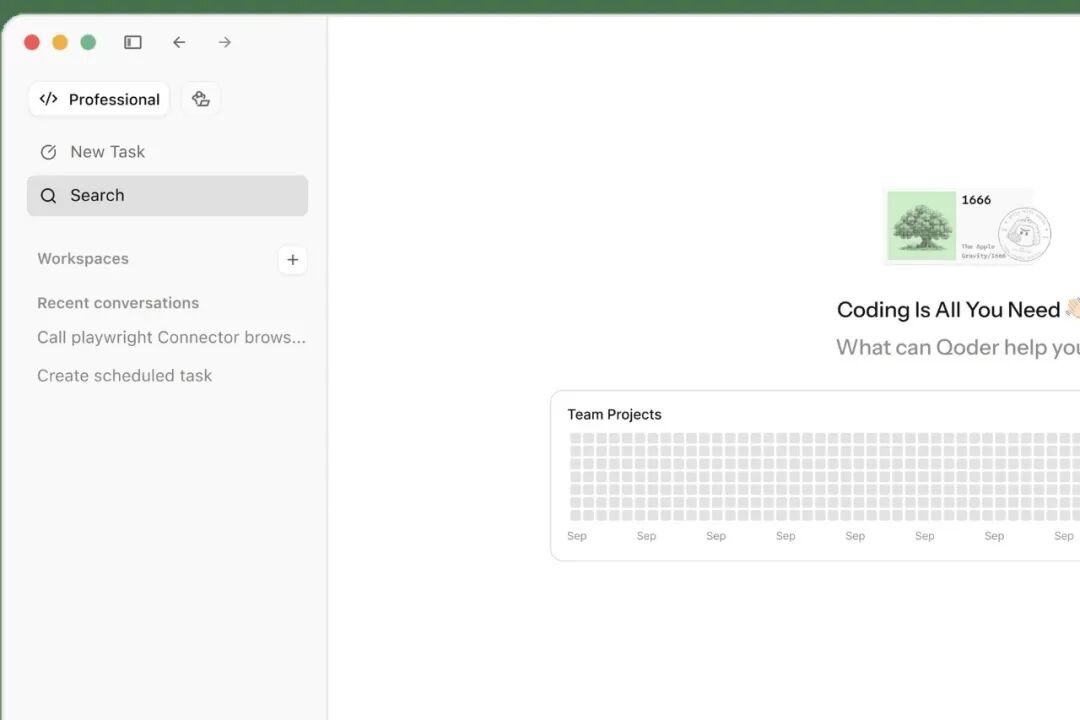Go forward with the right arrow
This screenshot has height=720, width=1080.
(x=225, y=43)
